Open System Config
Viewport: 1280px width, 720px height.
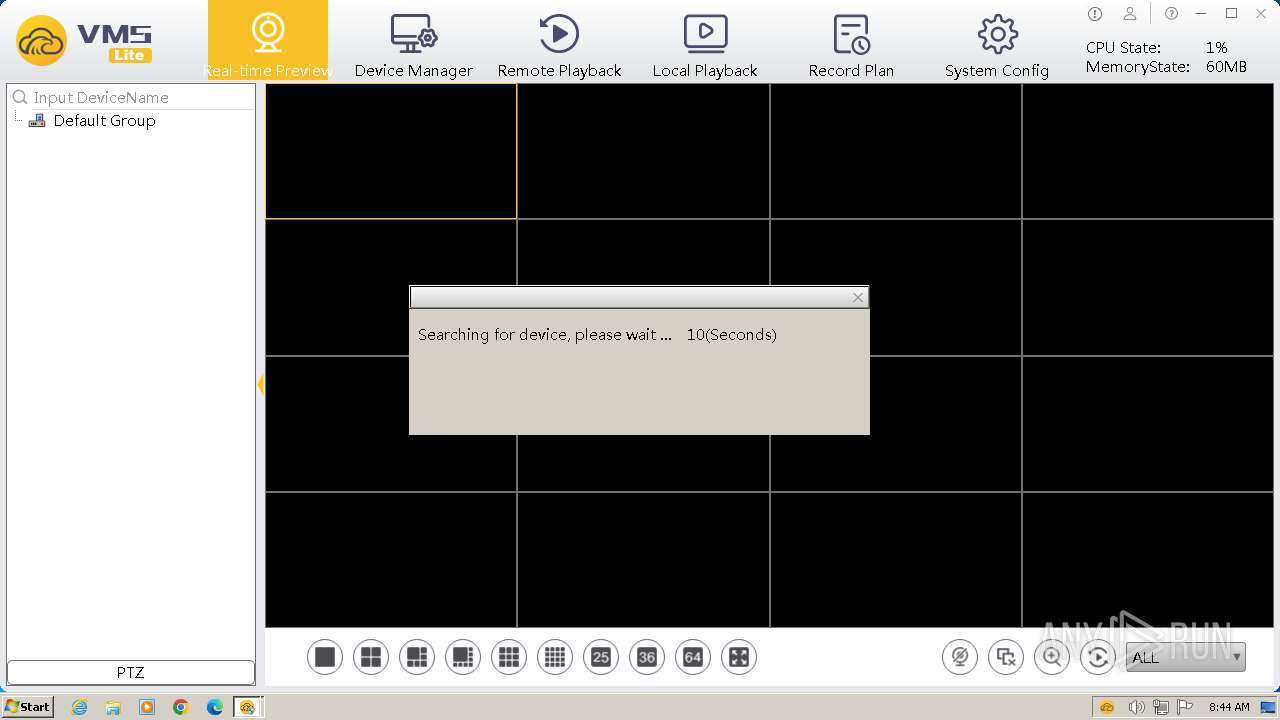997,45
